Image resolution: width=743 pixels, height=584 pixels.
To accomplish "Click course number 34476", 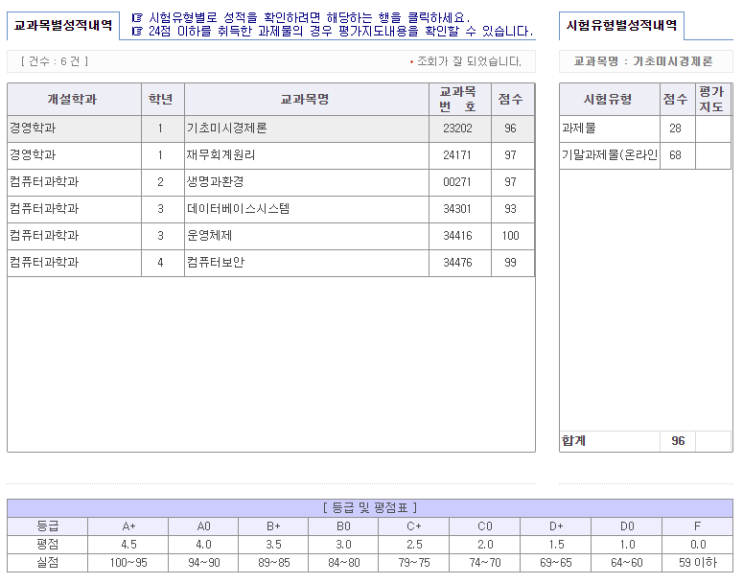I will (x=458, y=263).
